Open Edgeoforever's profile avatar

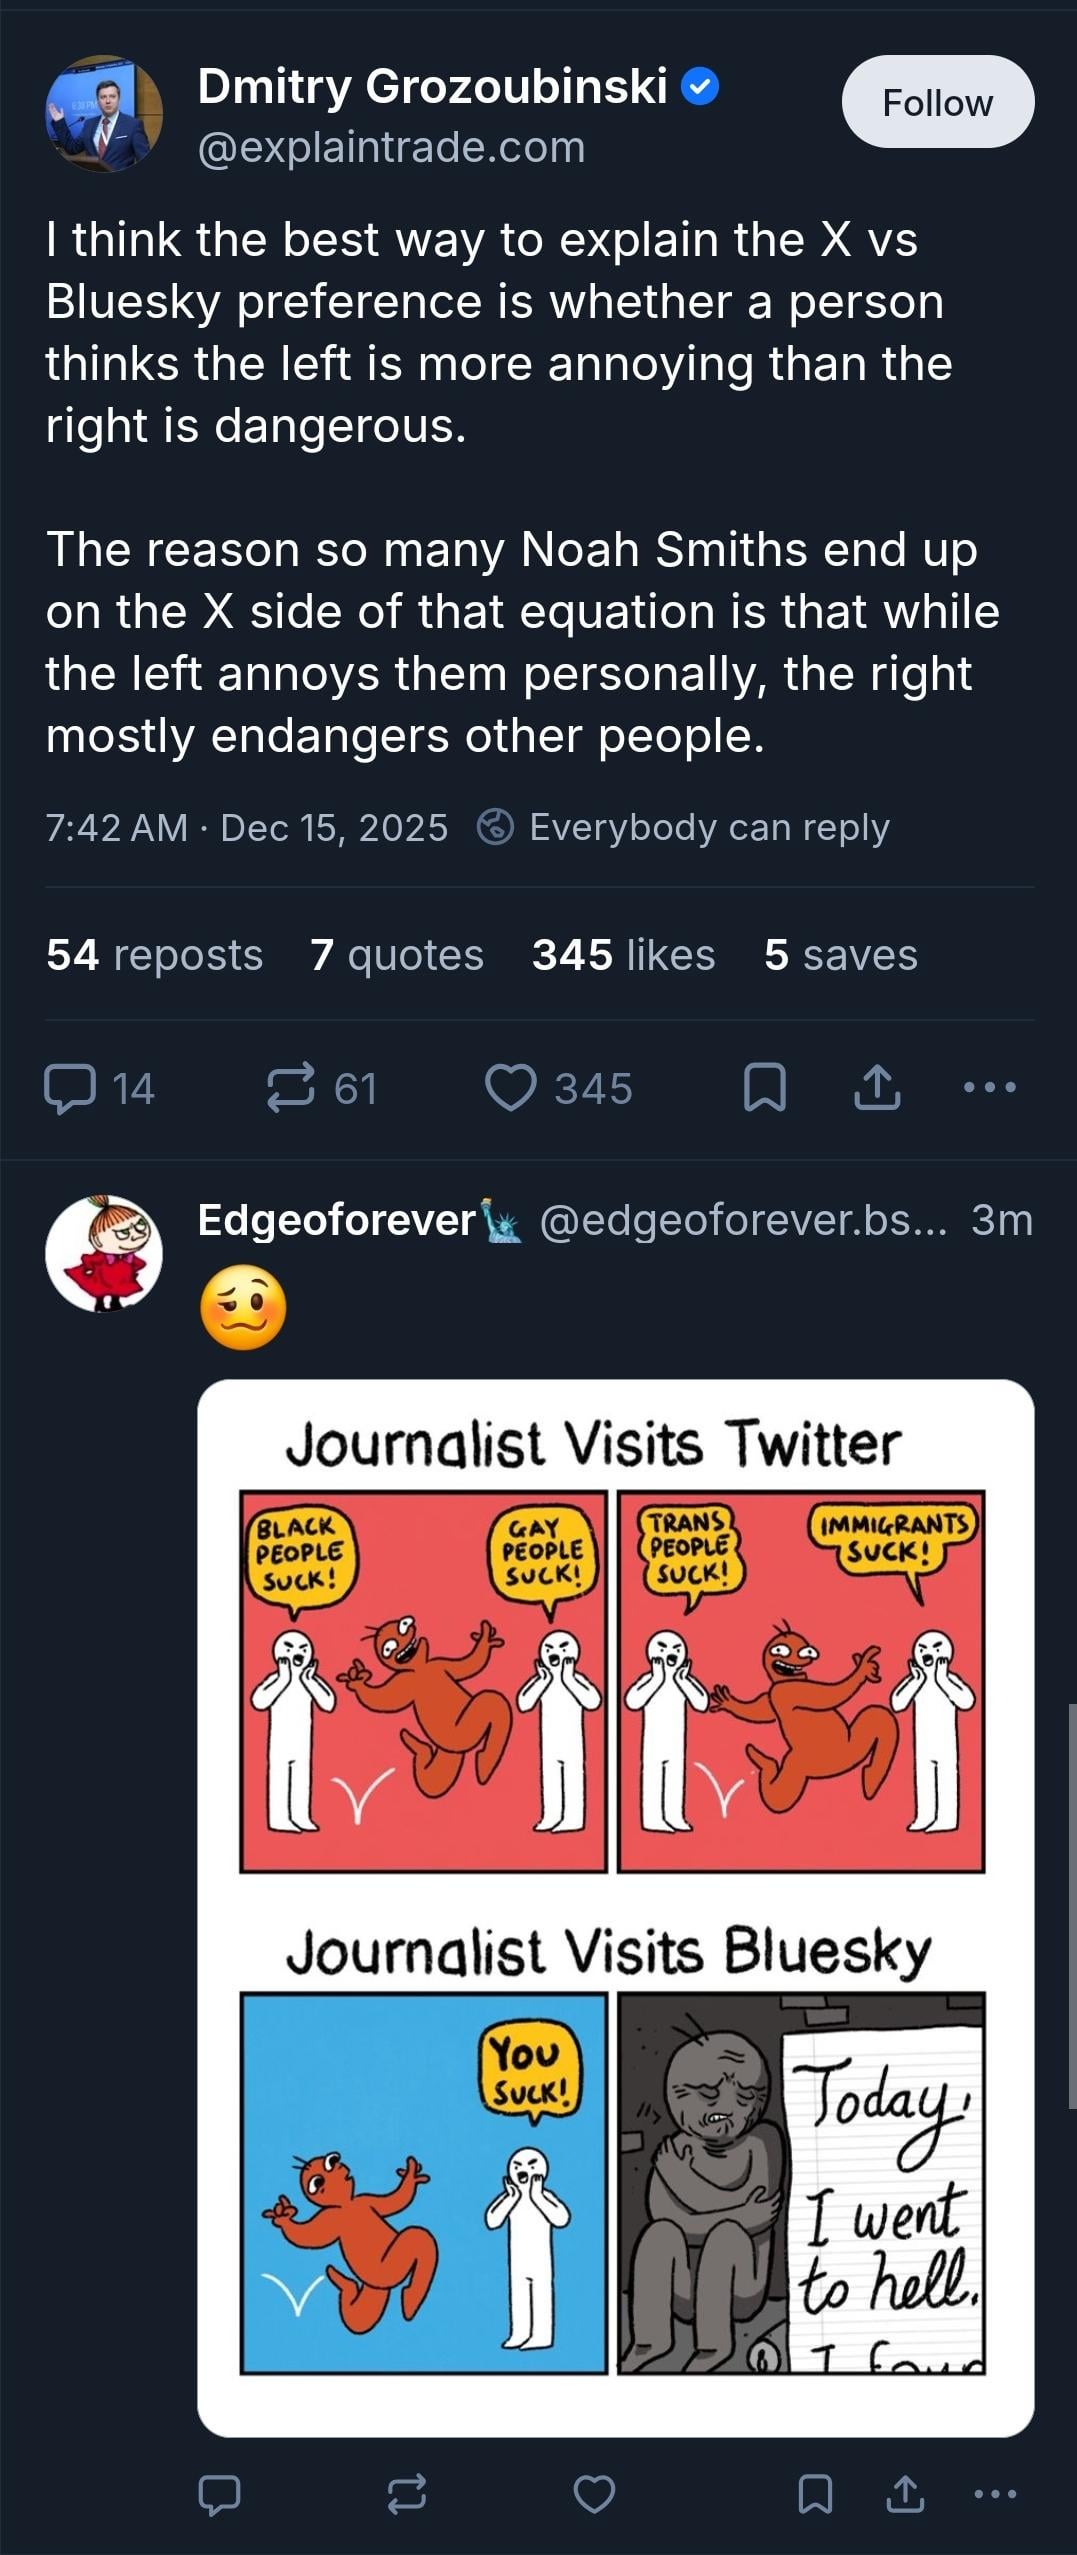(104, 1253)
